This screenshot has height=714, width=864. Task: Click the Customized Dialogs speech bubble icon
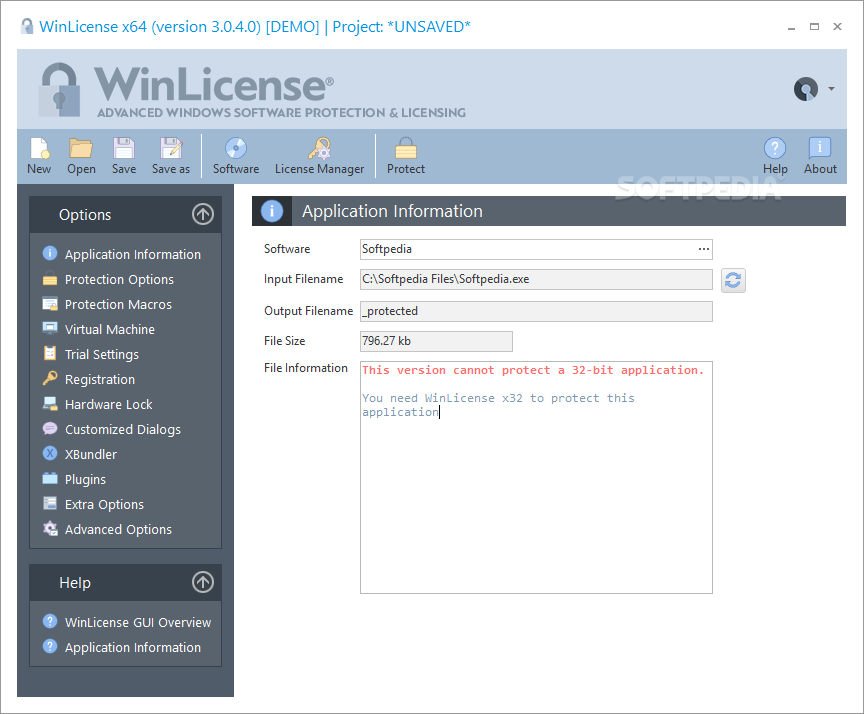(x=50, y=428)
